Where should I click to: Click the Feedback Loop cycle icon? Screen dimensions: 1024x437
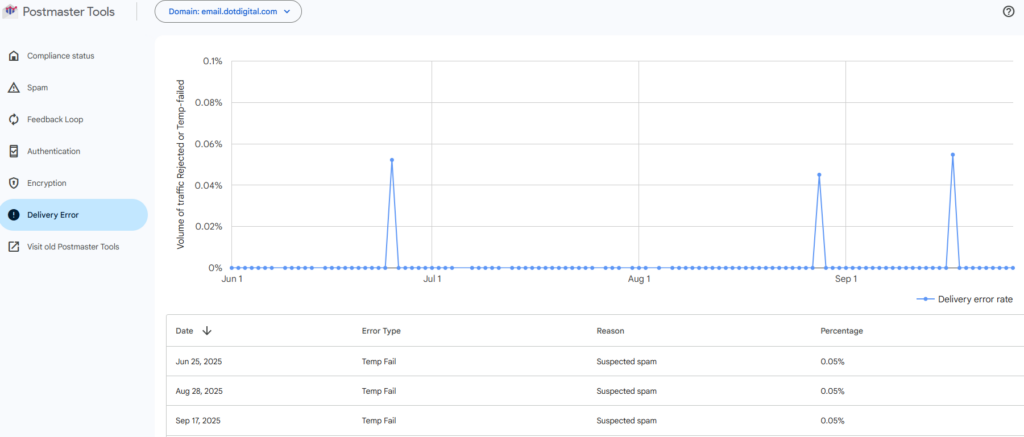coord(13,120)
